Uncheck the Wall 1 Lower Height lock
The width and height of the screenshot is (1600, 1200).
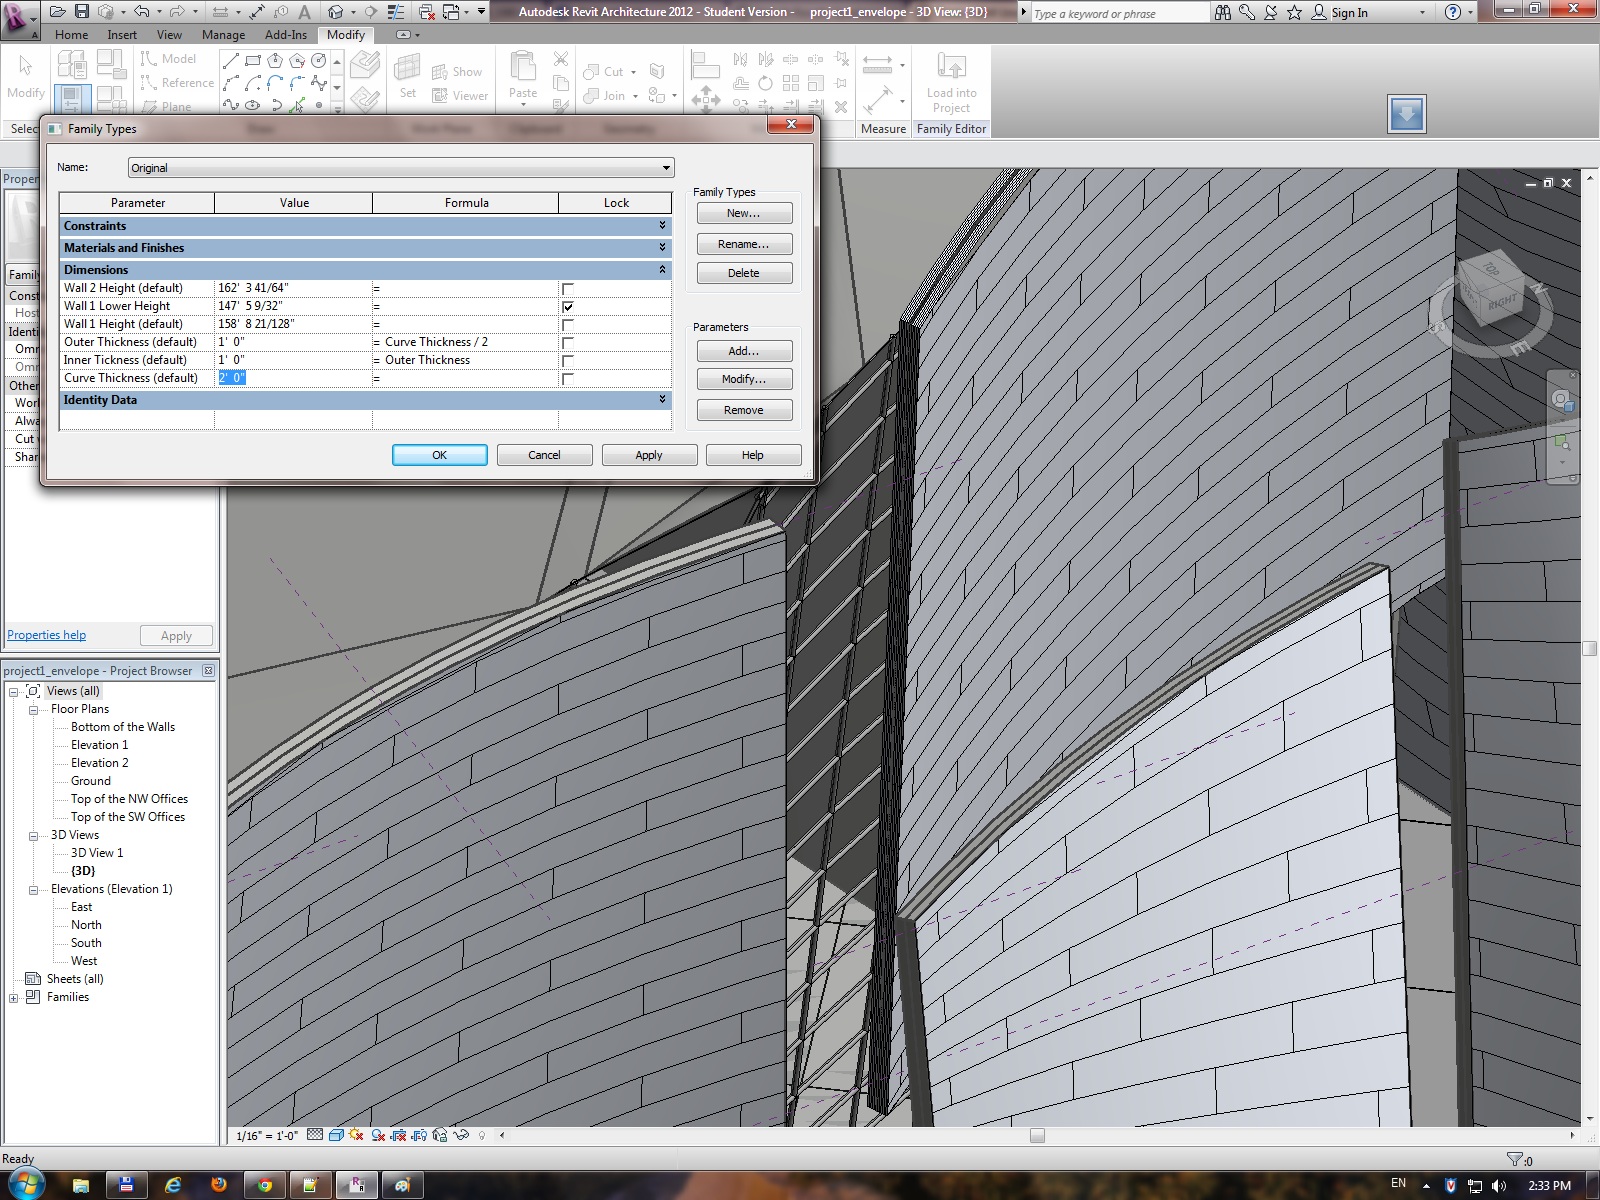568,307
